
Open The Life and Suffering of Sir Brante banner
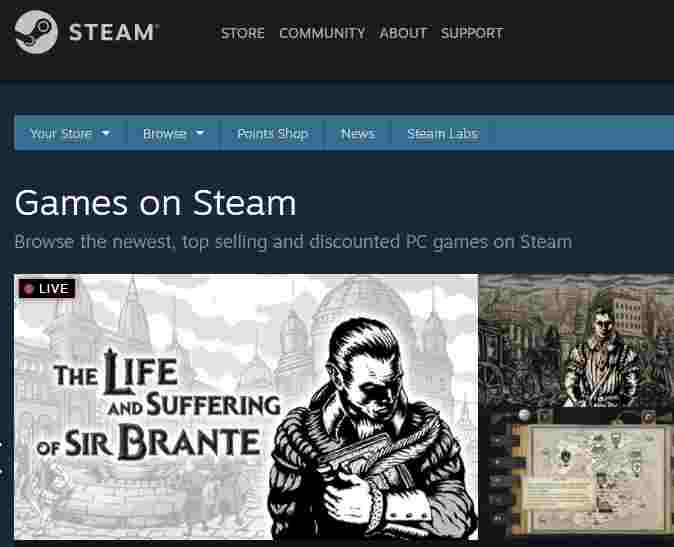246,406
